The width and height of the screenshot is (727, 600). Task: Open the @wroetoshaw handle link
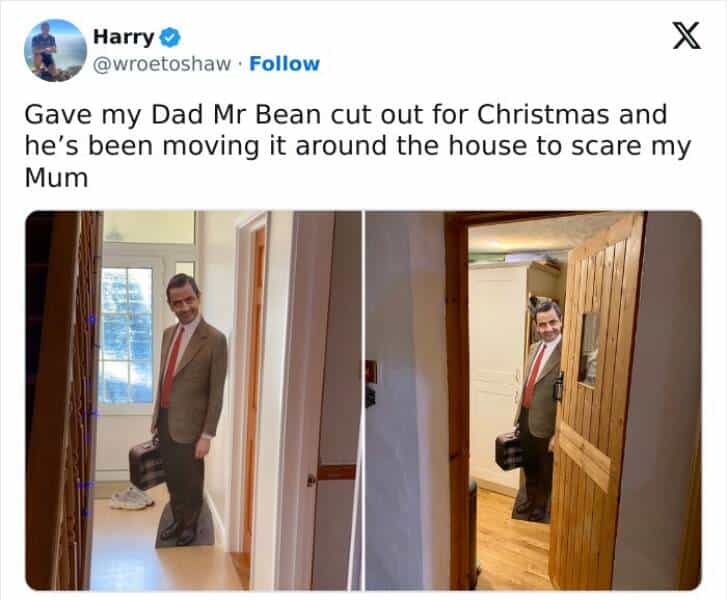pos(161,64)
